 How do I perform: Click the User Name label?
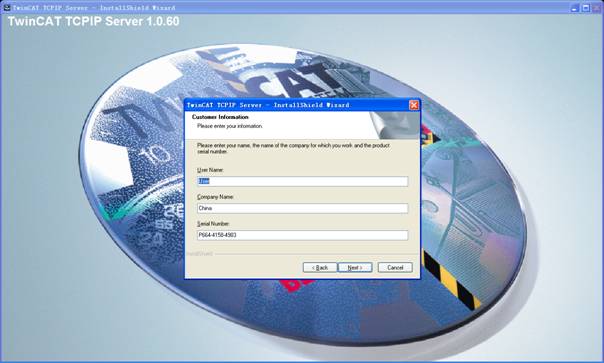210,170
